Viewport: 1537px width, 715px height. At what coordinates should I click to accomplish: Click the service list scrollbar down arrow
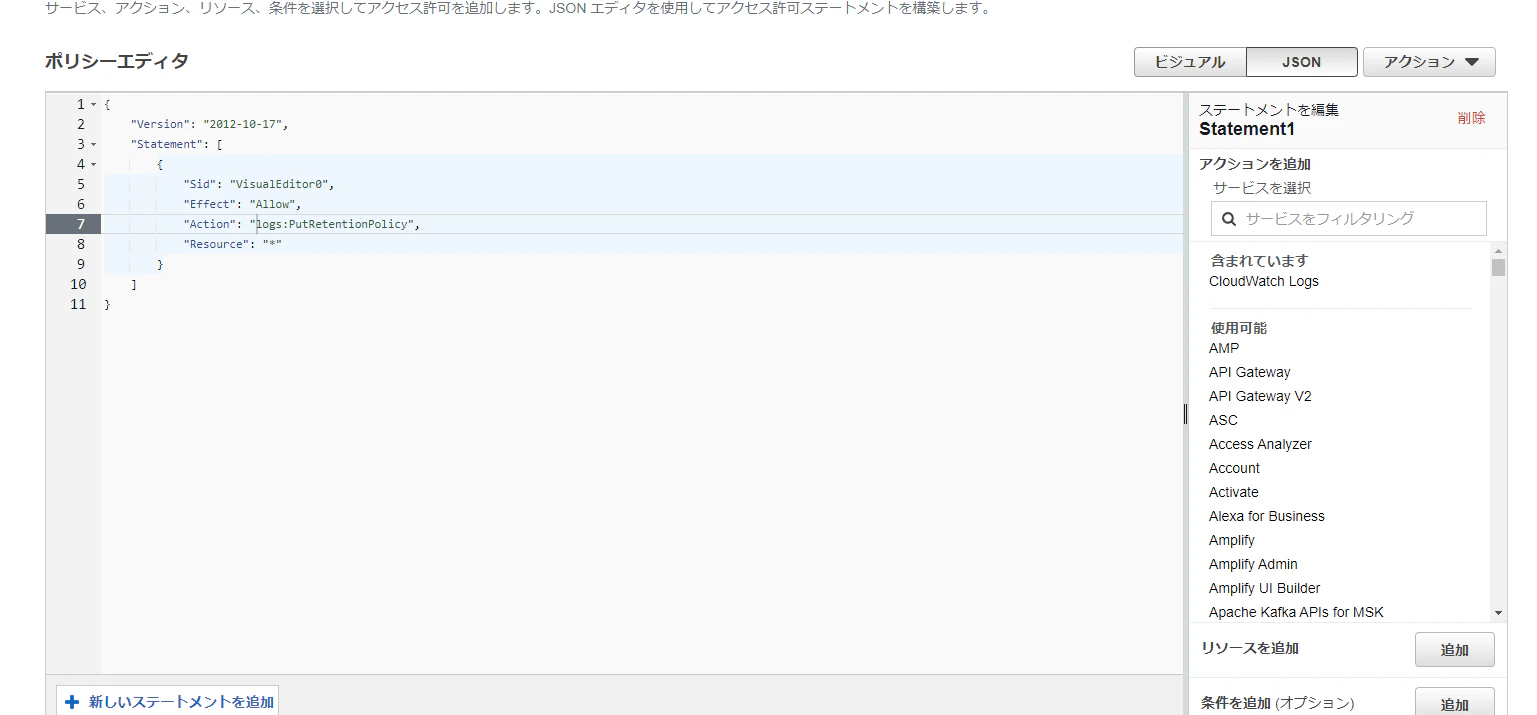1498,612
